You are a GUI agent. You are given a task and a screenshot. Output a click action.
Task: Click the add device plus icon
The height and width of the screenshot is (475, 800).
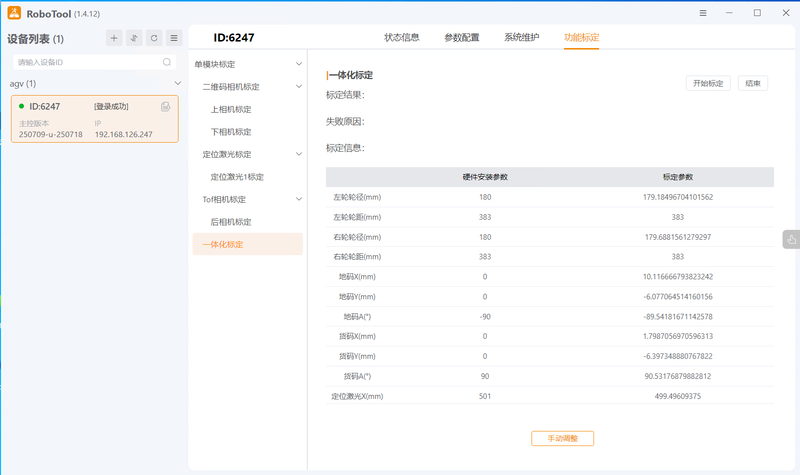[x=114, y=38]
